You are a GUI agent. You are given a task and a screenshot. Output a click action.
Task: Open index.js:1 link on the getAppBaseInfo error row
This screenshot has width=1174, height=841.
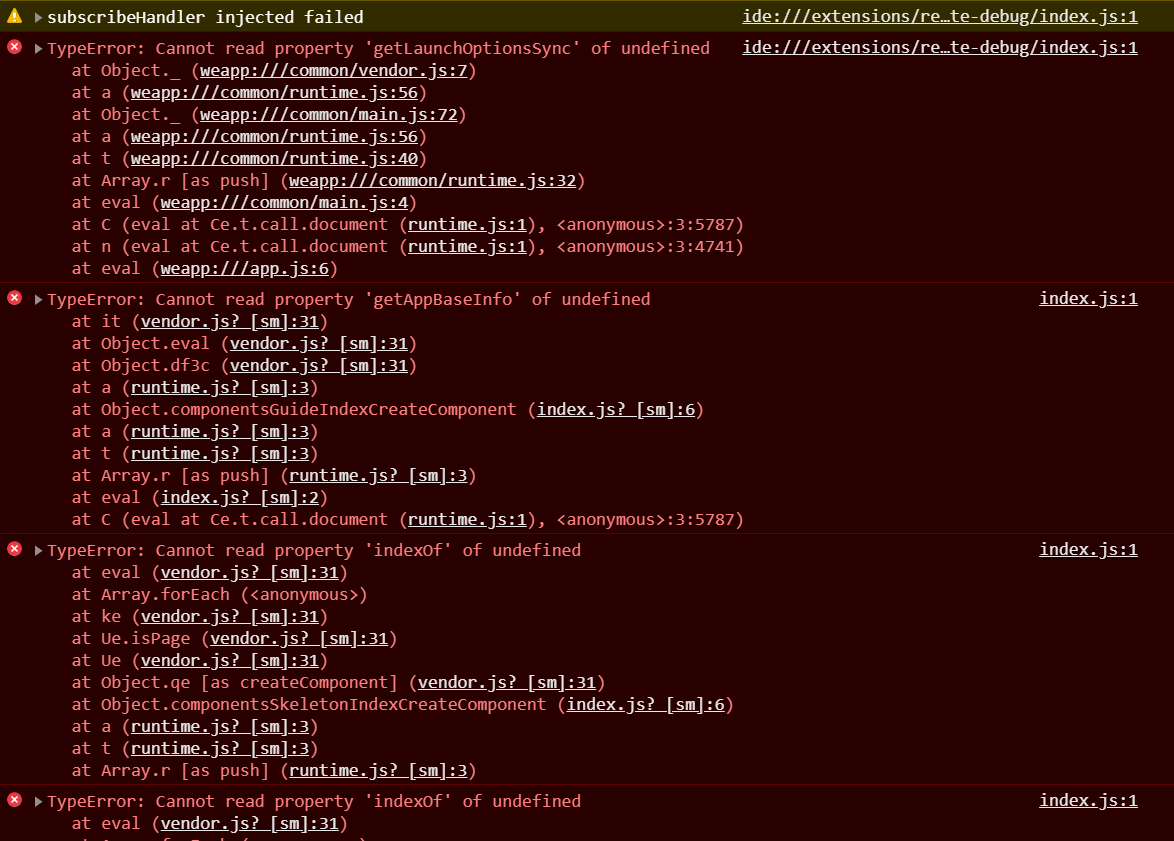(1088, 299)
